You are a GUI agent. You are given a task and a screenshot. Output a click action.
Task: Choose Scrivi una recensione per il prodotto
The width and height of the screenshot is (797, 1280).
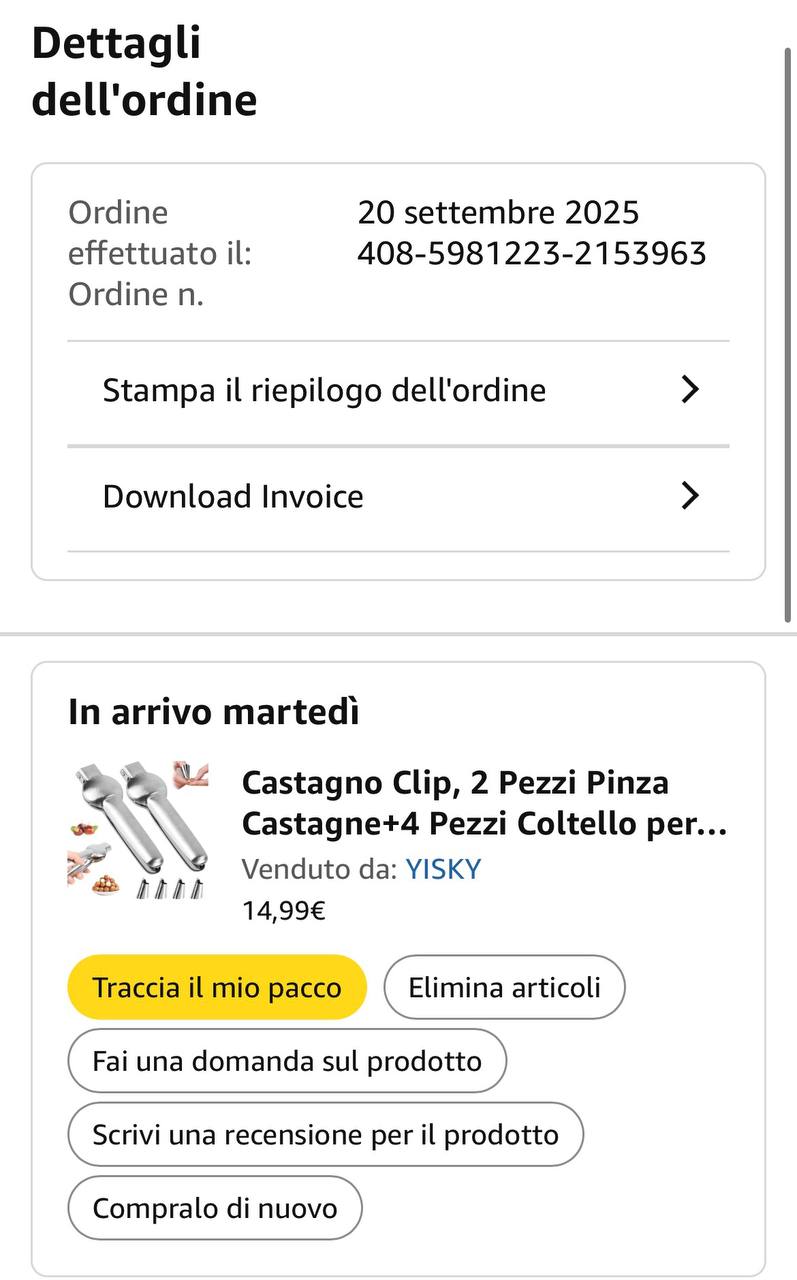point(325,1135)
